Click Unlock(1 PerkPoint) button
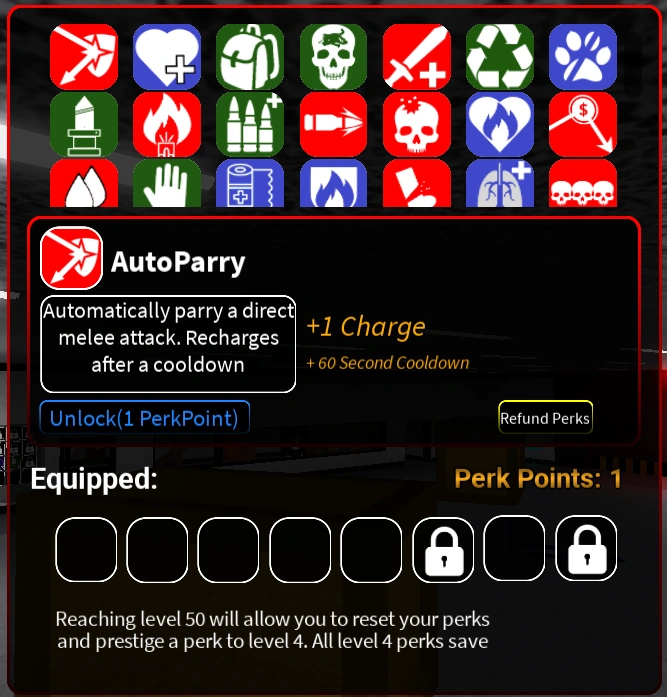667x697 pixels. click(144, 417)
